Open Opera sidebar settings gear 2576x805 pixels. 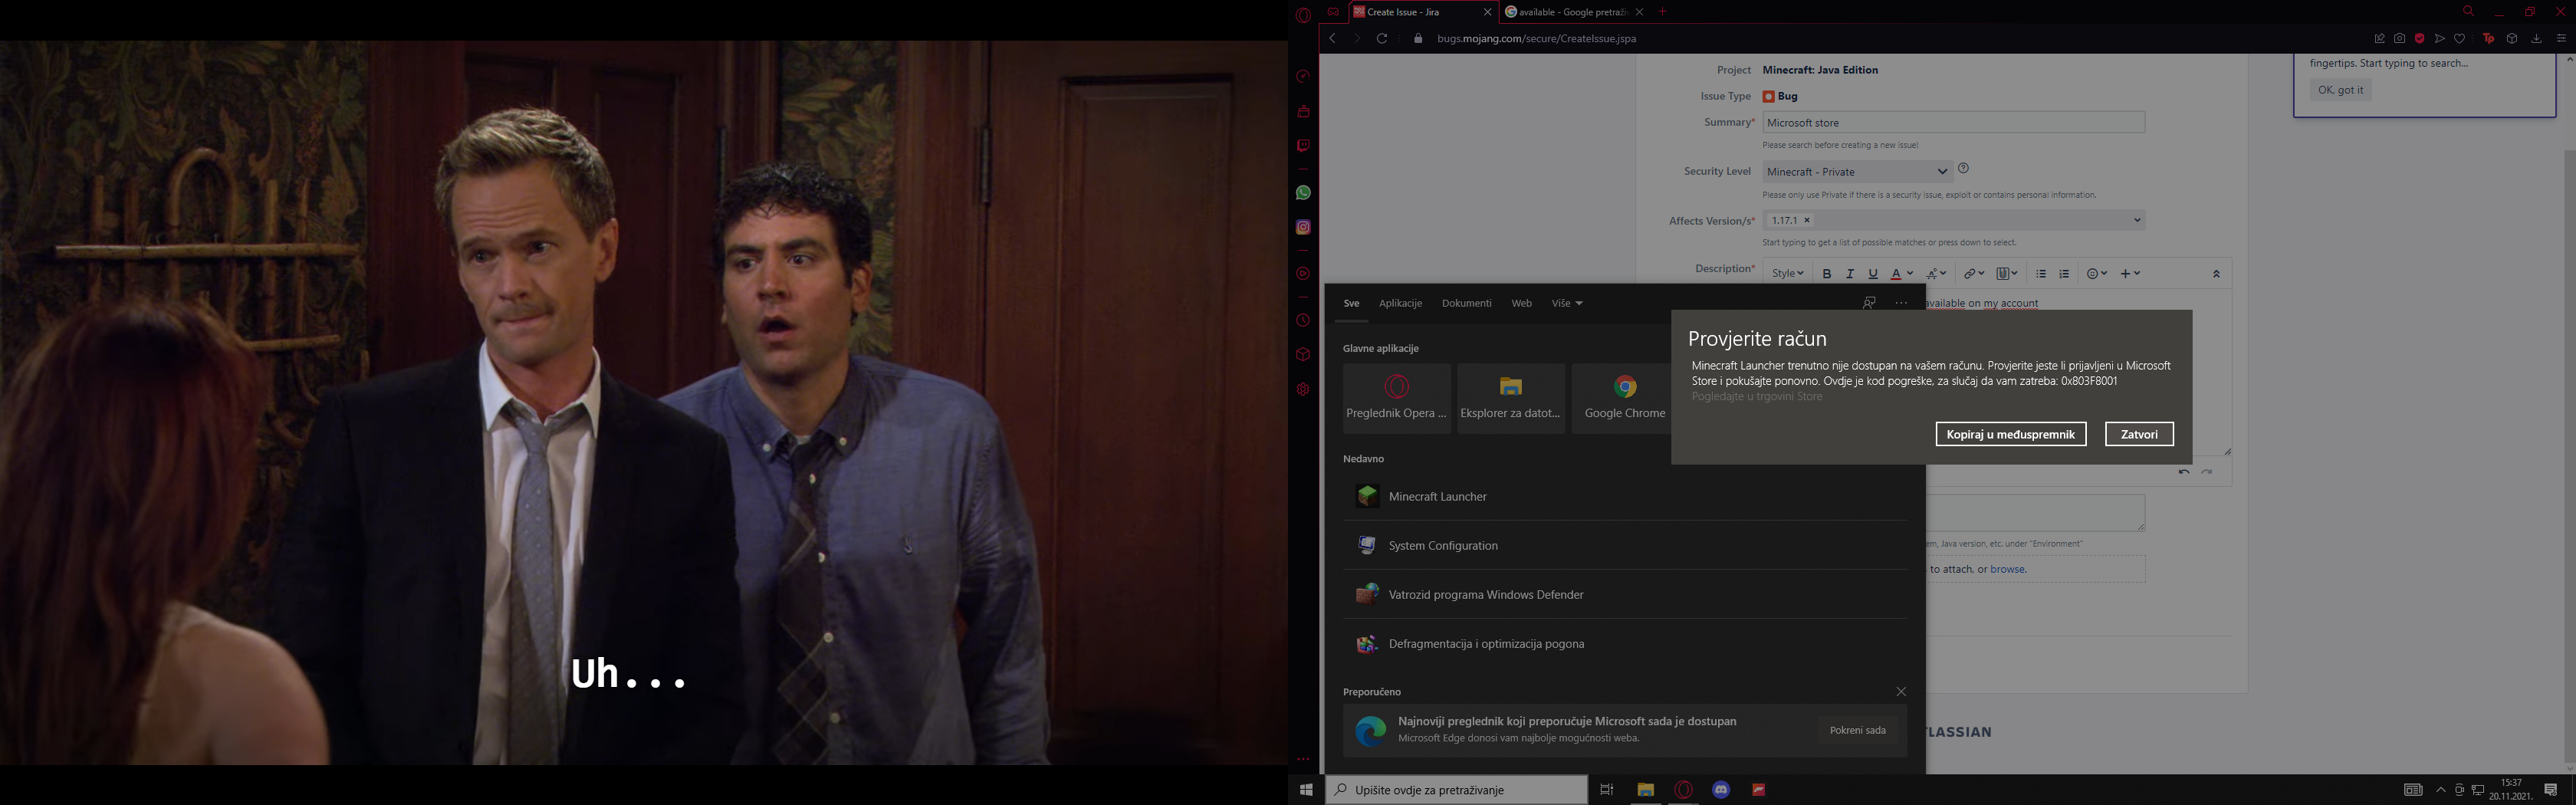point(1303,389)
